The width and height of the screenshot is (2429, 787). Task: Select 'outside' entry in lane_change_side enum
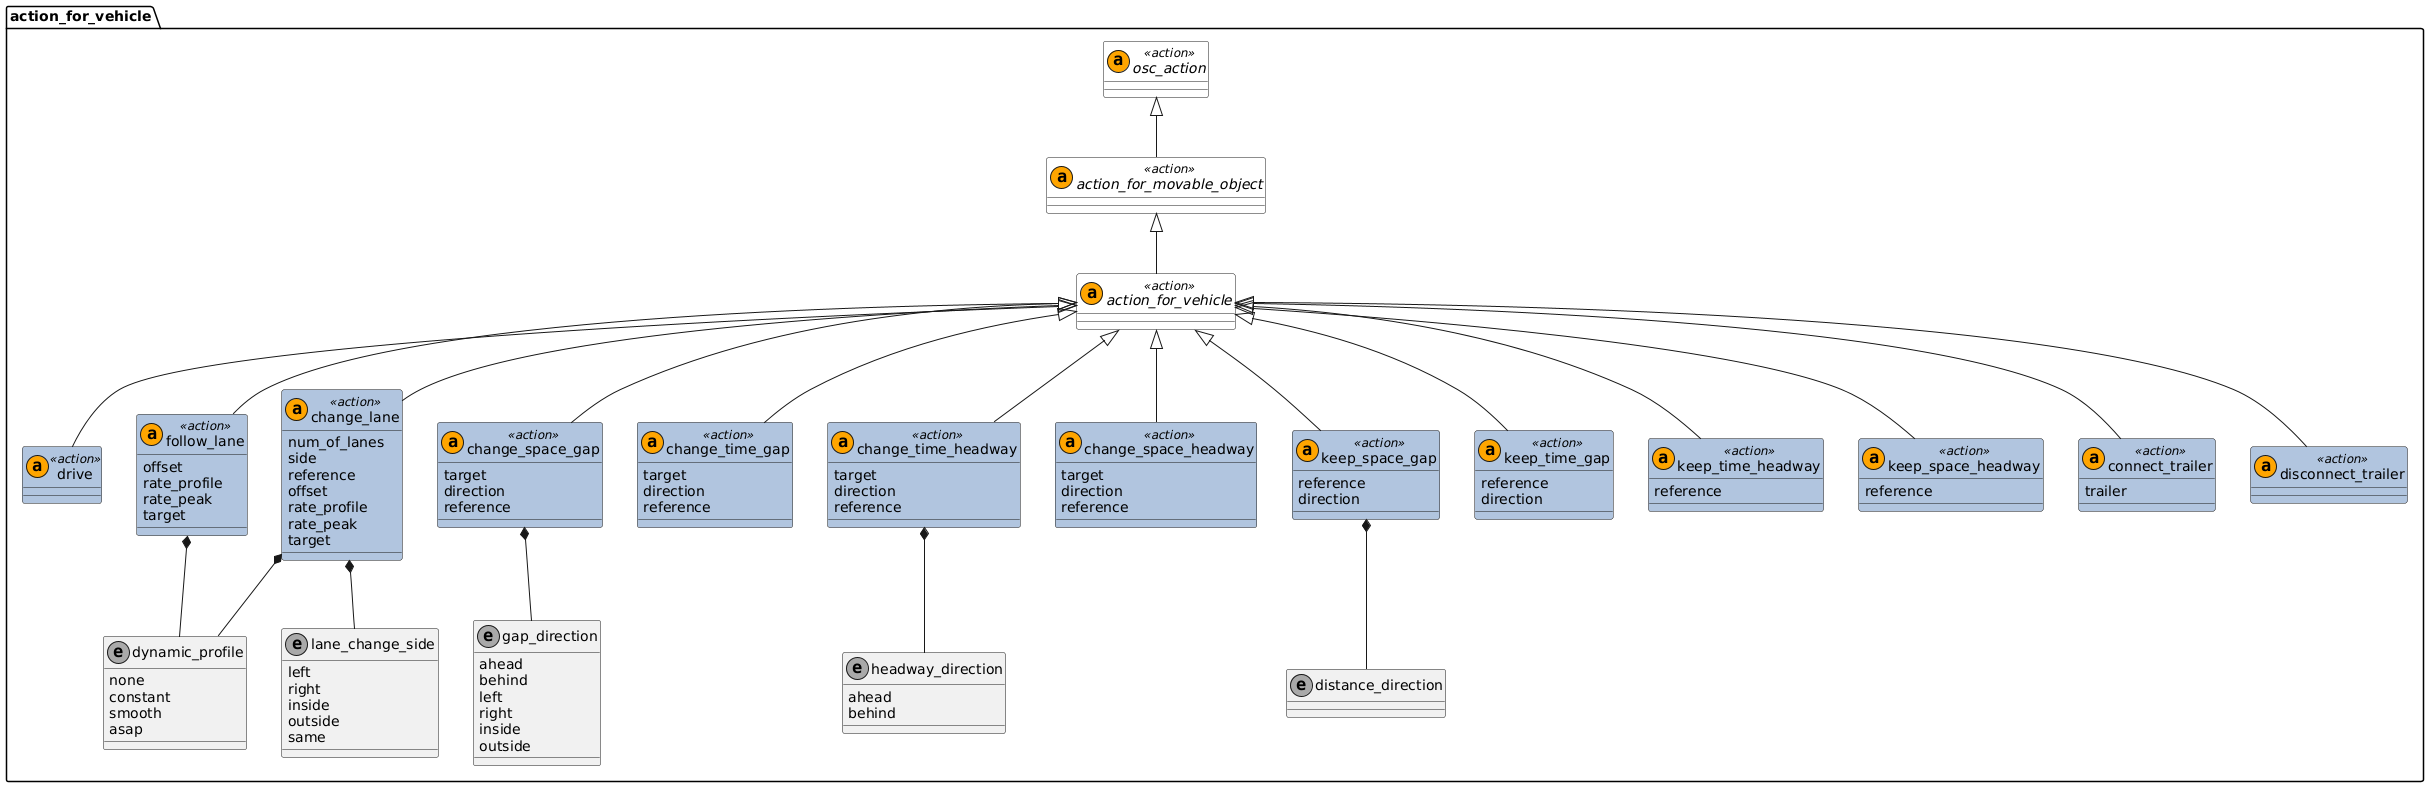click(x=313, y=721)
